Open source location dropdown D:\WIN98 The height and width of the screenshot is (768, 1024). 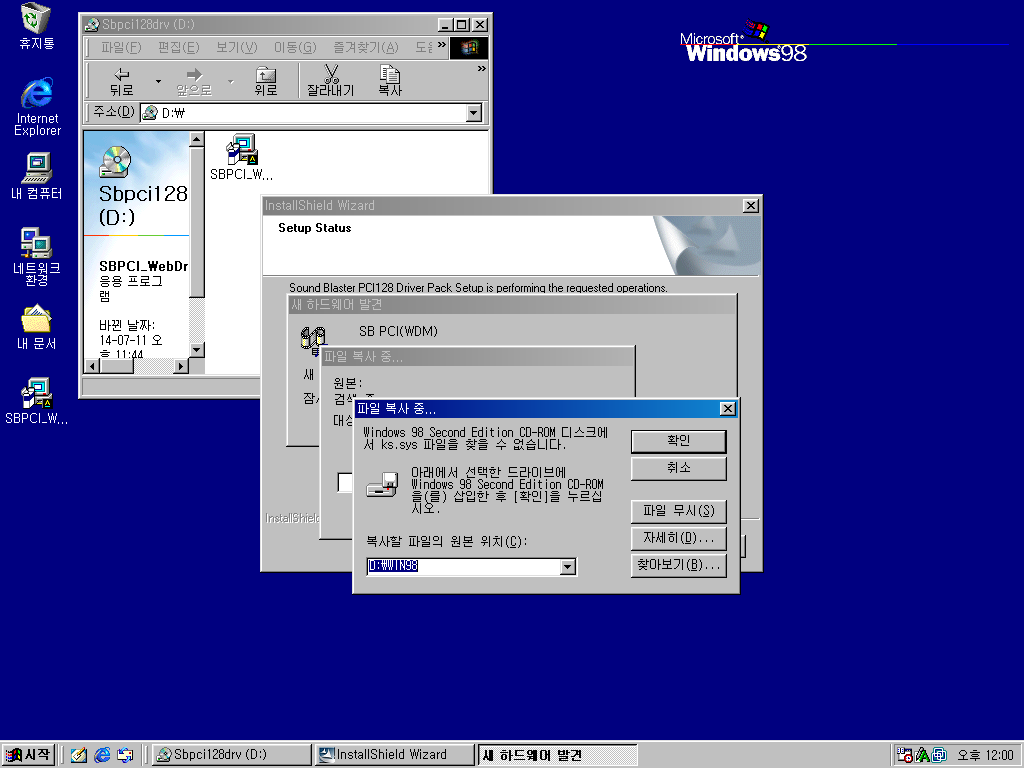point(568,567)
